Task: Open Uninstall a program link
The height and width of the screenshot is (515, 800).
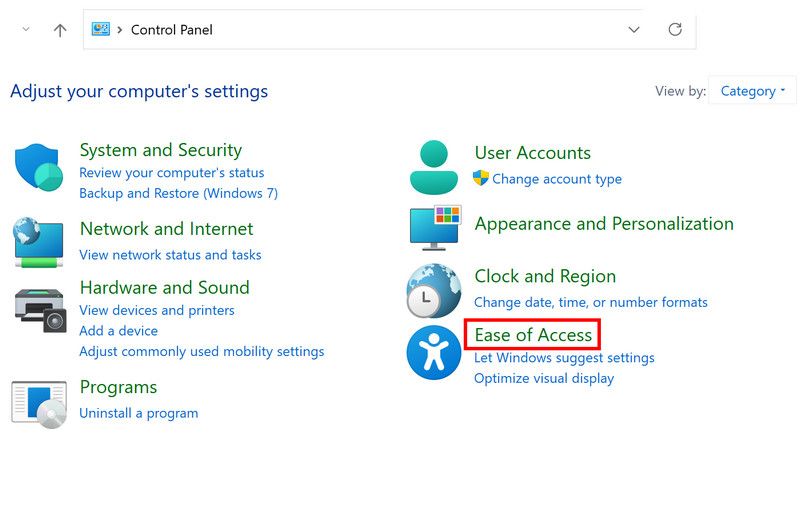Action: (x=138, y=413)
